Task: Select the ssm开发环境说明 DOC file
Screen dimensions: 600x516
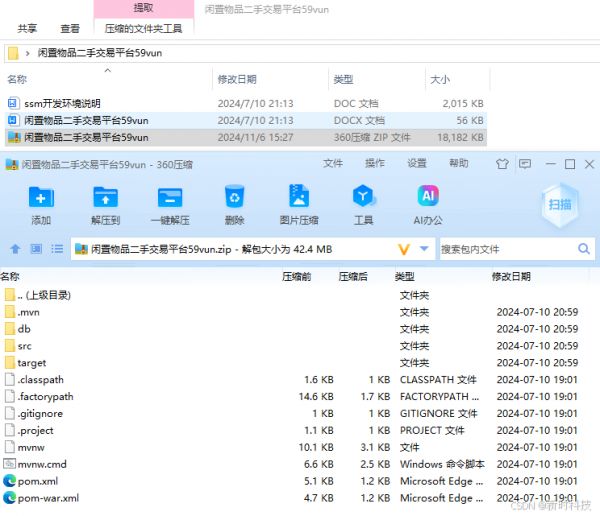Action: (246, 103)
